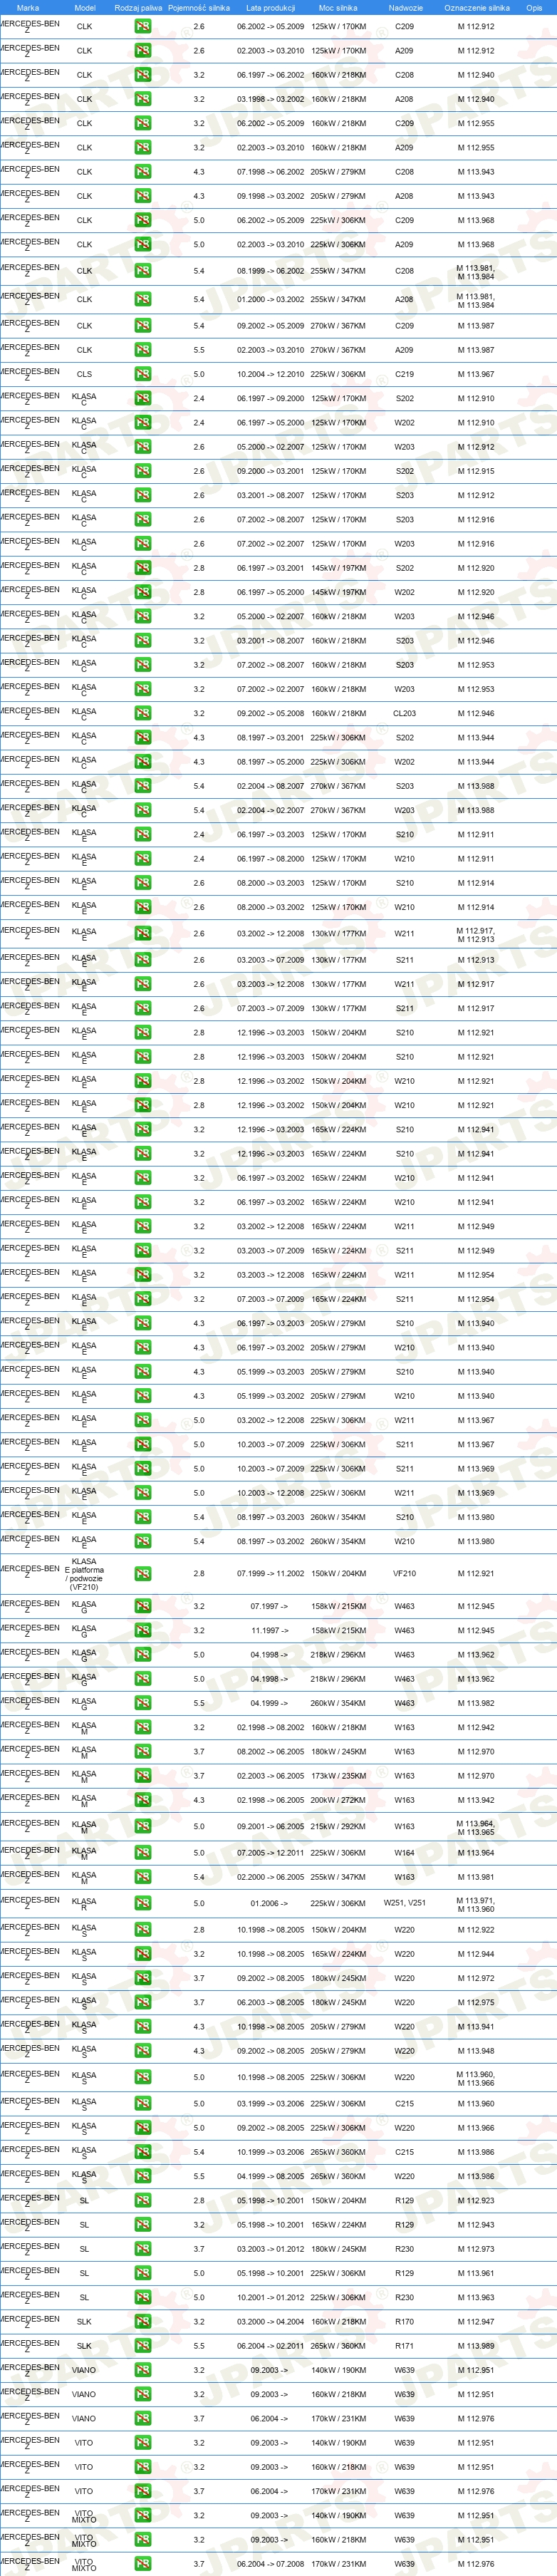This screenshot has height=2576, width=557.
Task: Select engine codes M 113.964, M 113.965
Action: (x=476, y=1826)
